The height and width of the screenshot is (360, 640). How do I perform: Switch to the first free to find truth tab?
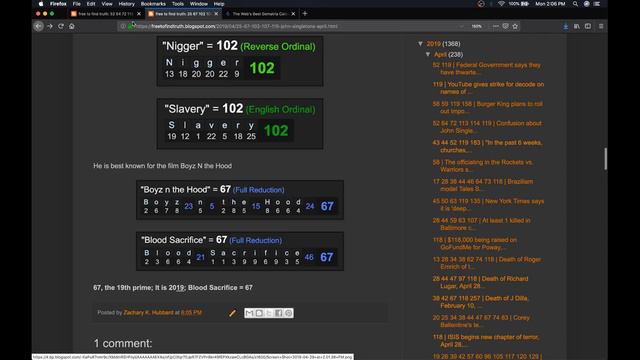point(105,14)
